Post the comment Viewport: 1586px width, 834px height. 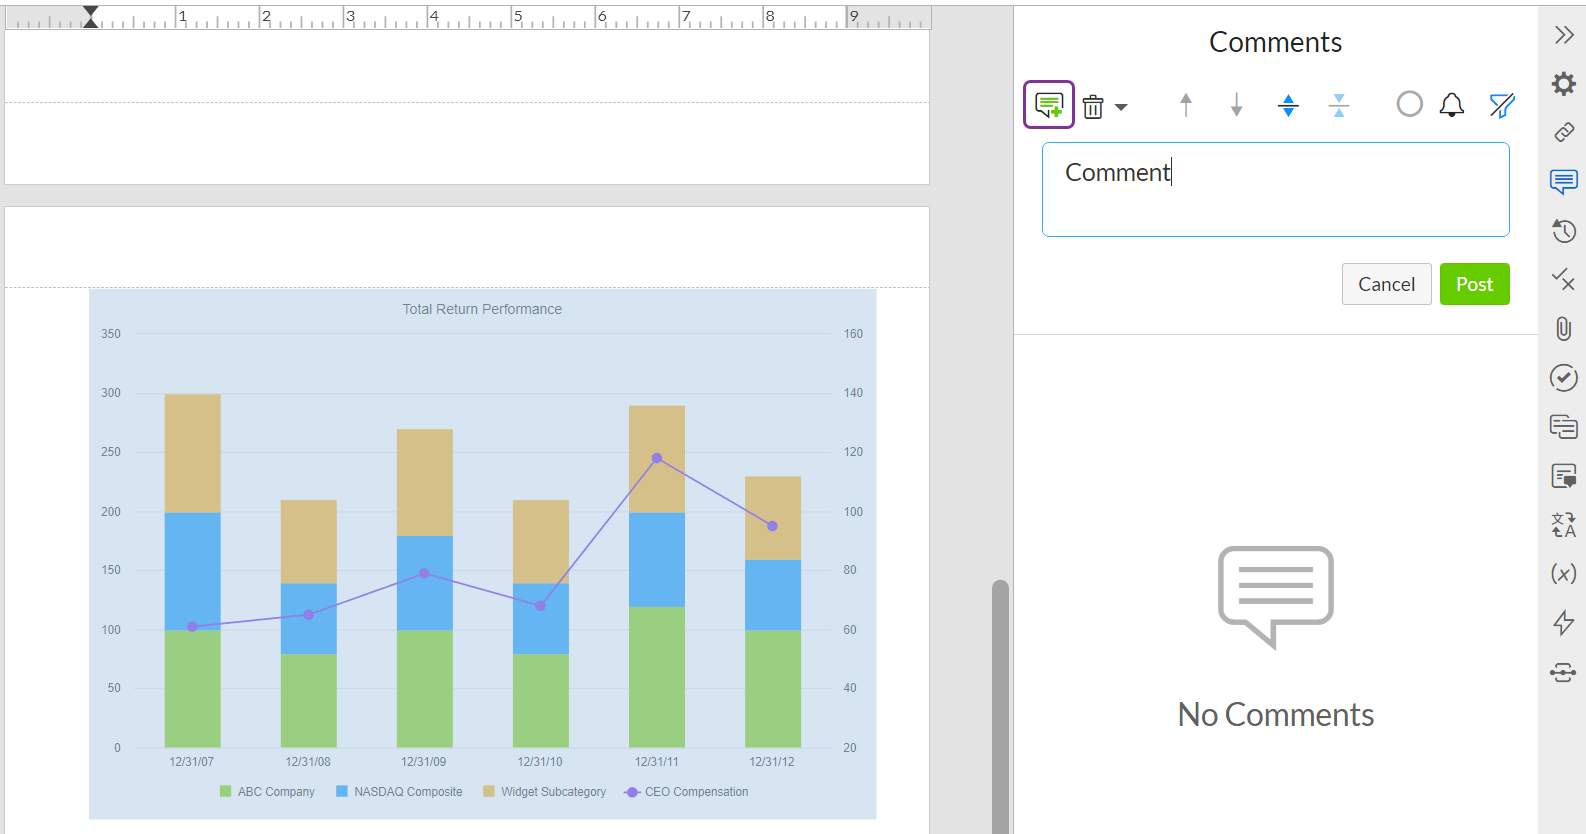click(1475, 284)
